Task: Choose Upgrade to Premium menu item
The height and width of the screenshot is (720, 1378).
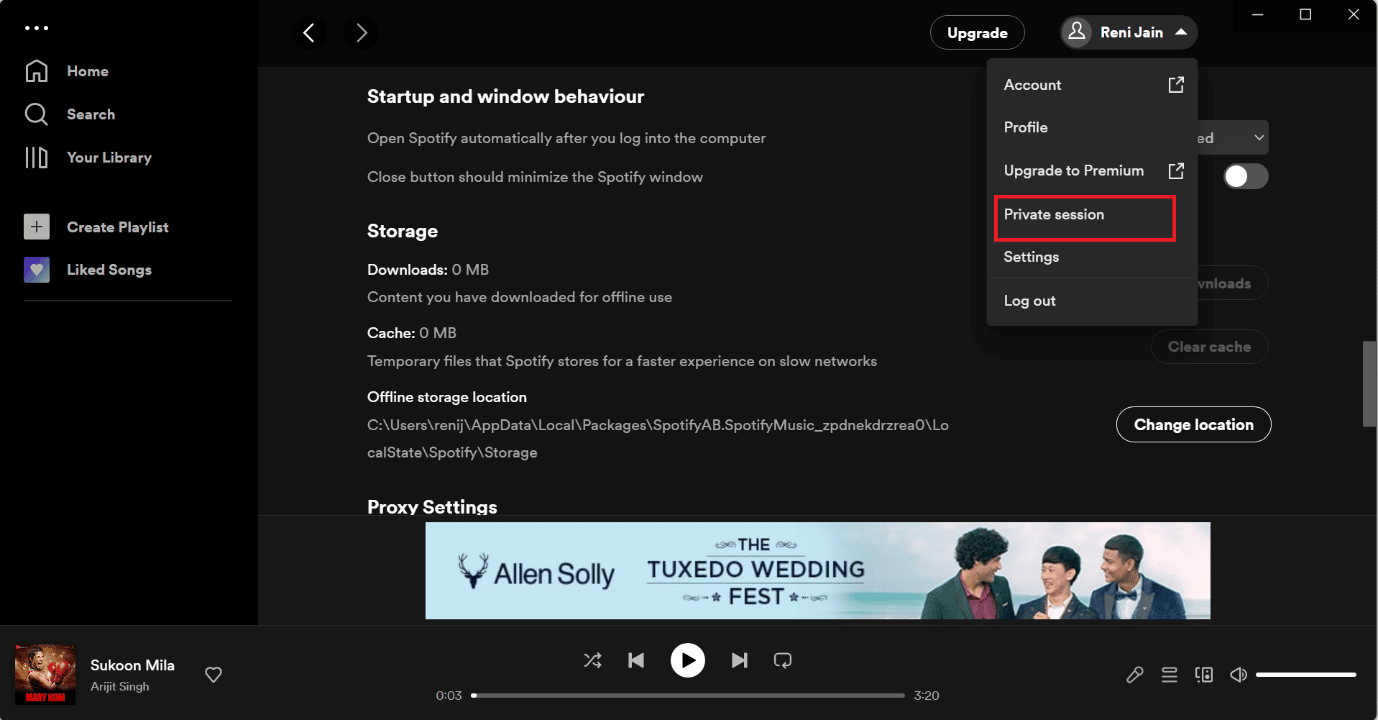Action: point(1092,171)
